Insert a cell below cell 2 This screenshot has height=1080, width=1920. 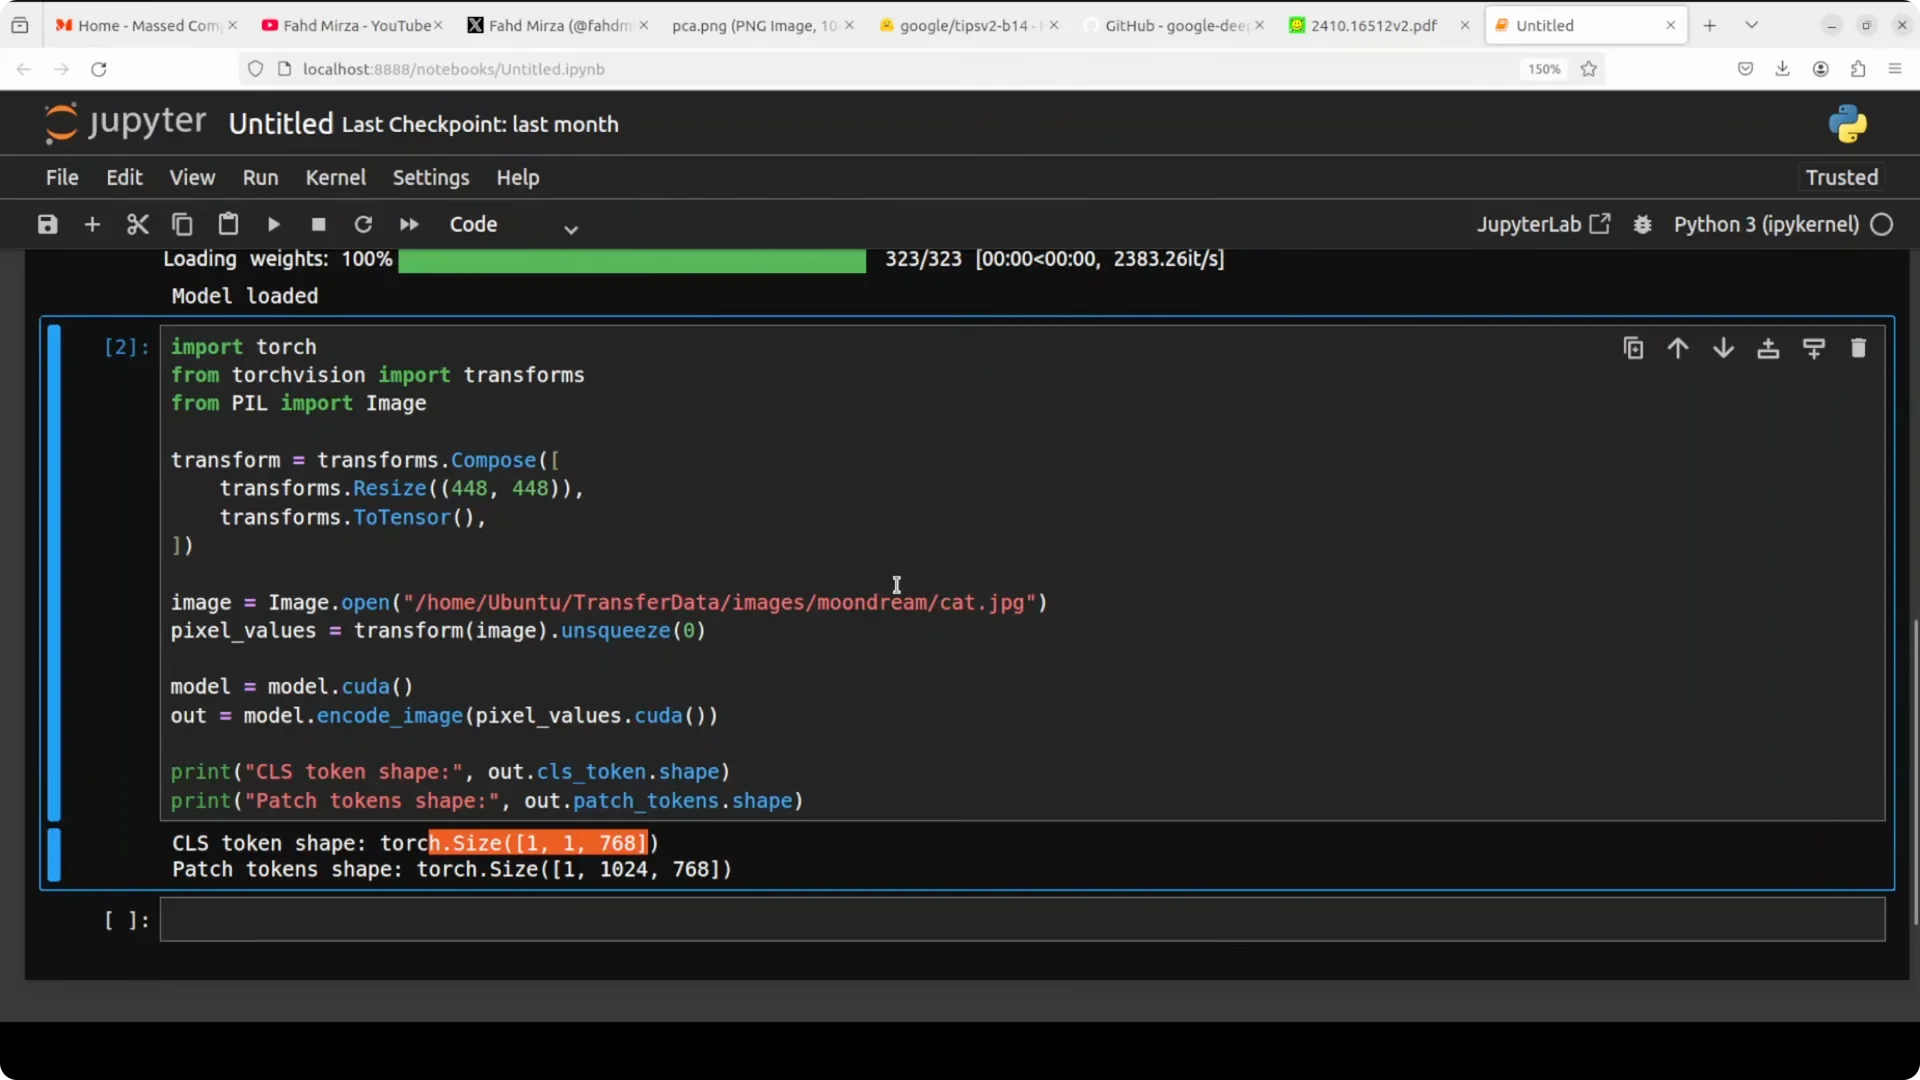1813,348
